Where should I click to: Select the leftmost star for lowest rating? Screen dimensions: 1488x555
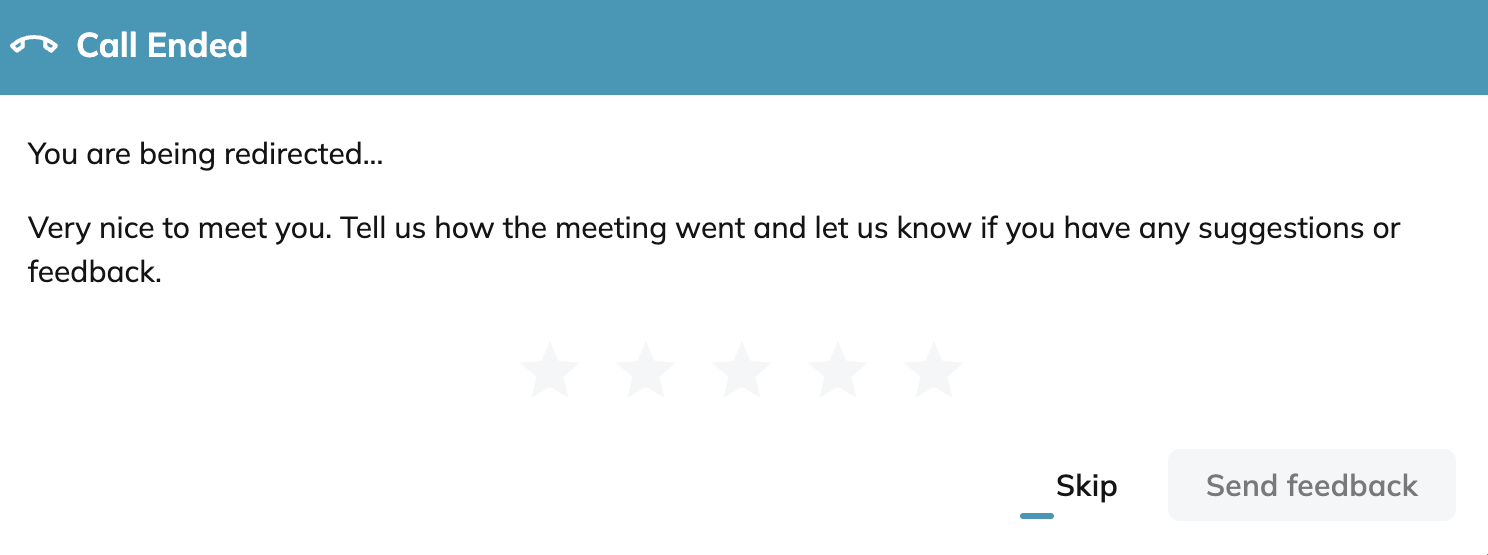coord(550,368)
